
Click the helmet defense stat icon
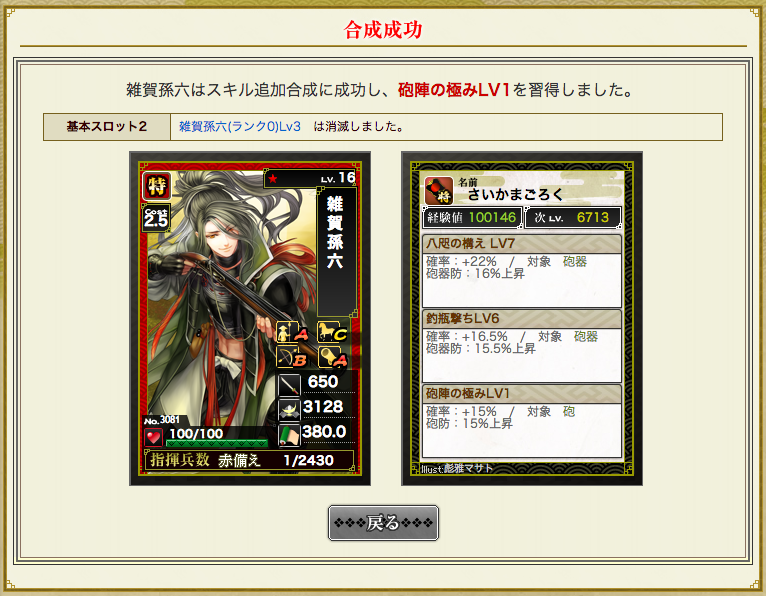pos(289,409)
